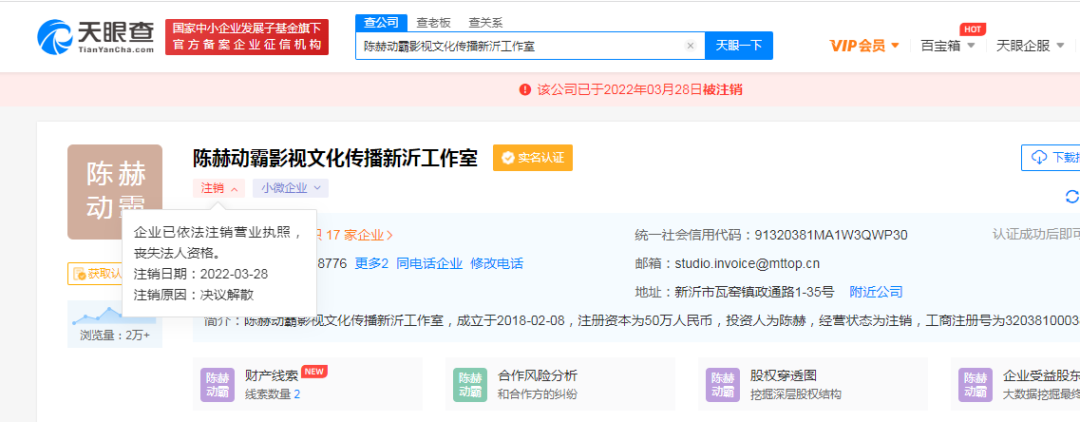
Task: Click 线索数量 2 link
Action: (x=273, y=394)
